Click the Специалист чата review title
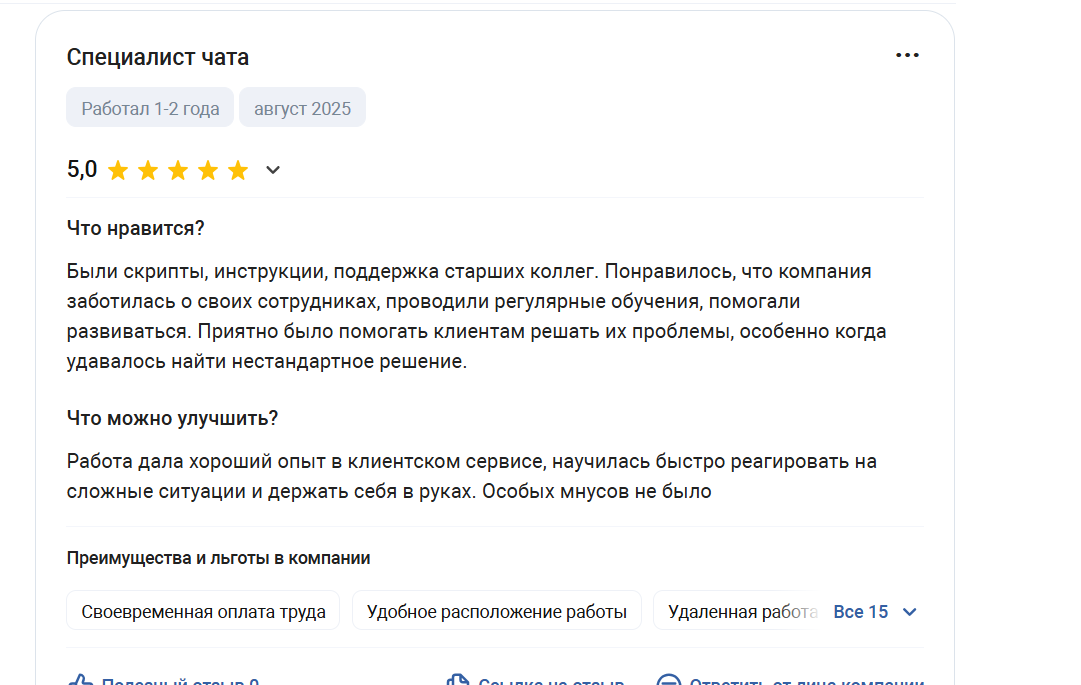This screenshot has height=685, width=1081. pos(158,57)
